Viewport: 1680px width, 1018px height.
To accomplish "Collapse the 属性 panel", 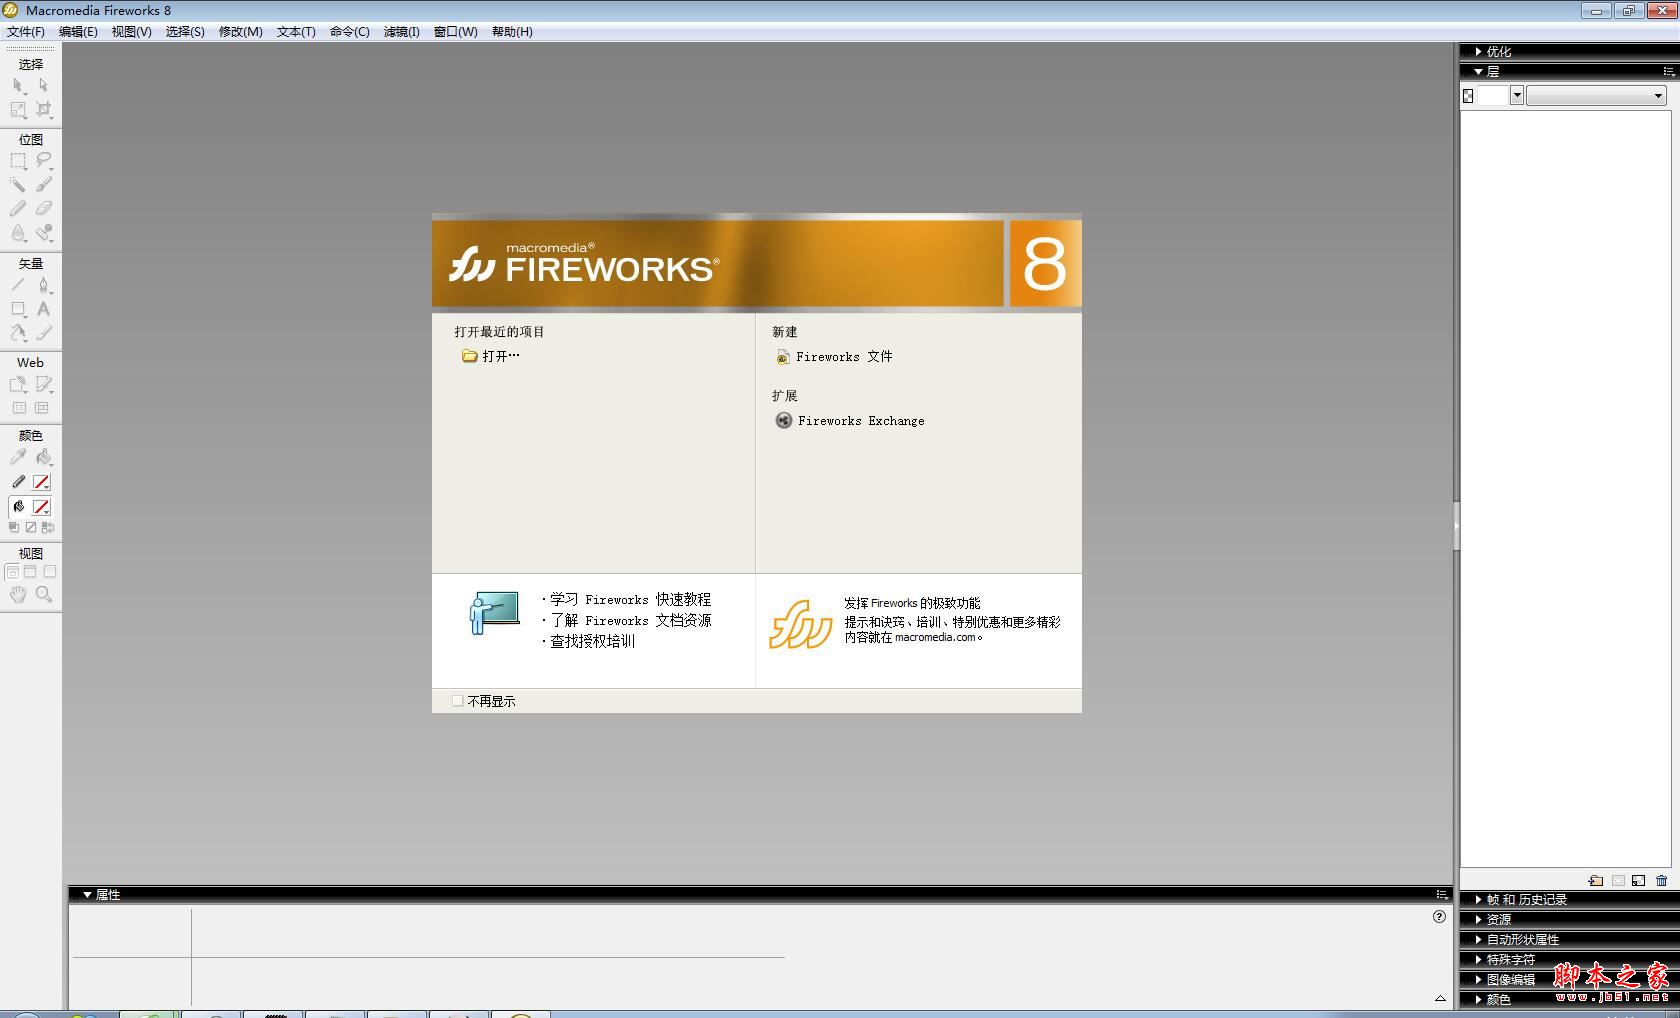I will tap(87, 895).
